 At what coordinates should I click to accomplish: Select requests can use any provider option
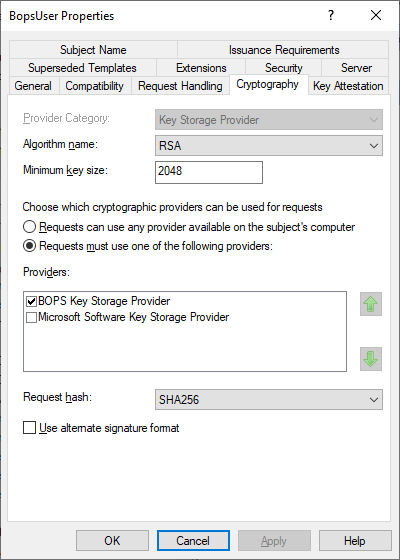29,227
